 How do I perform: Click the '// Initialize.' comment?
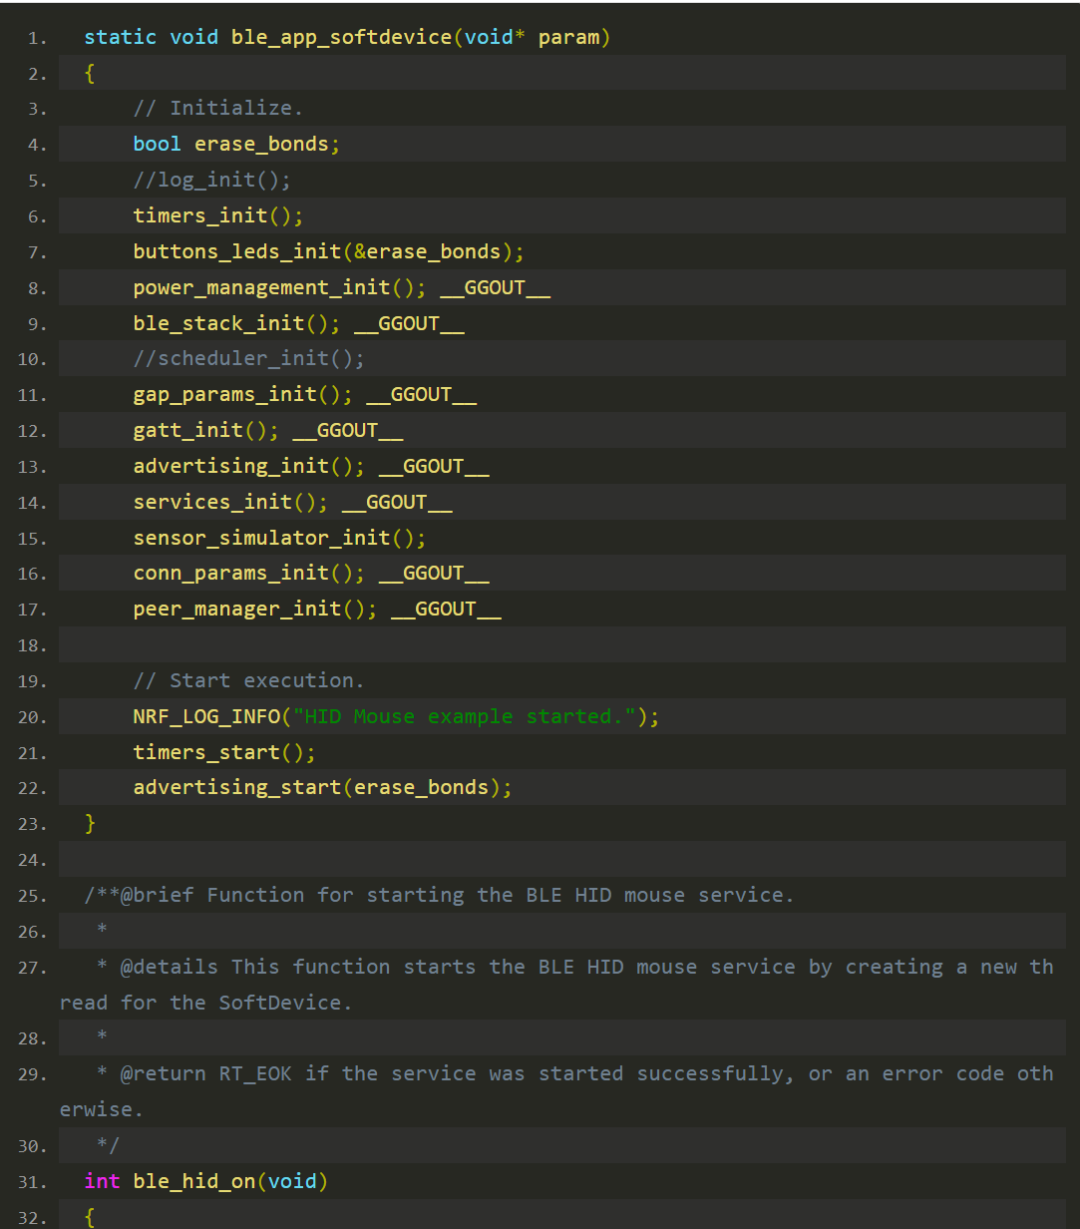218,108
